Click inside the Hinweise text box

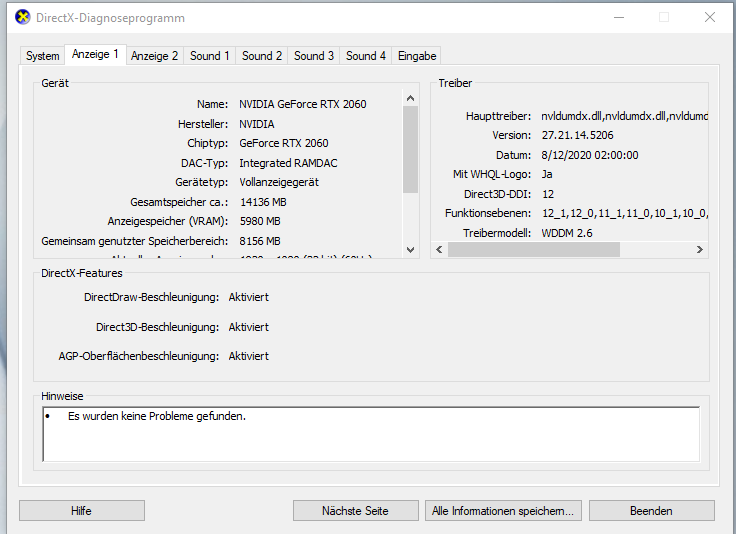click(371, 435)
